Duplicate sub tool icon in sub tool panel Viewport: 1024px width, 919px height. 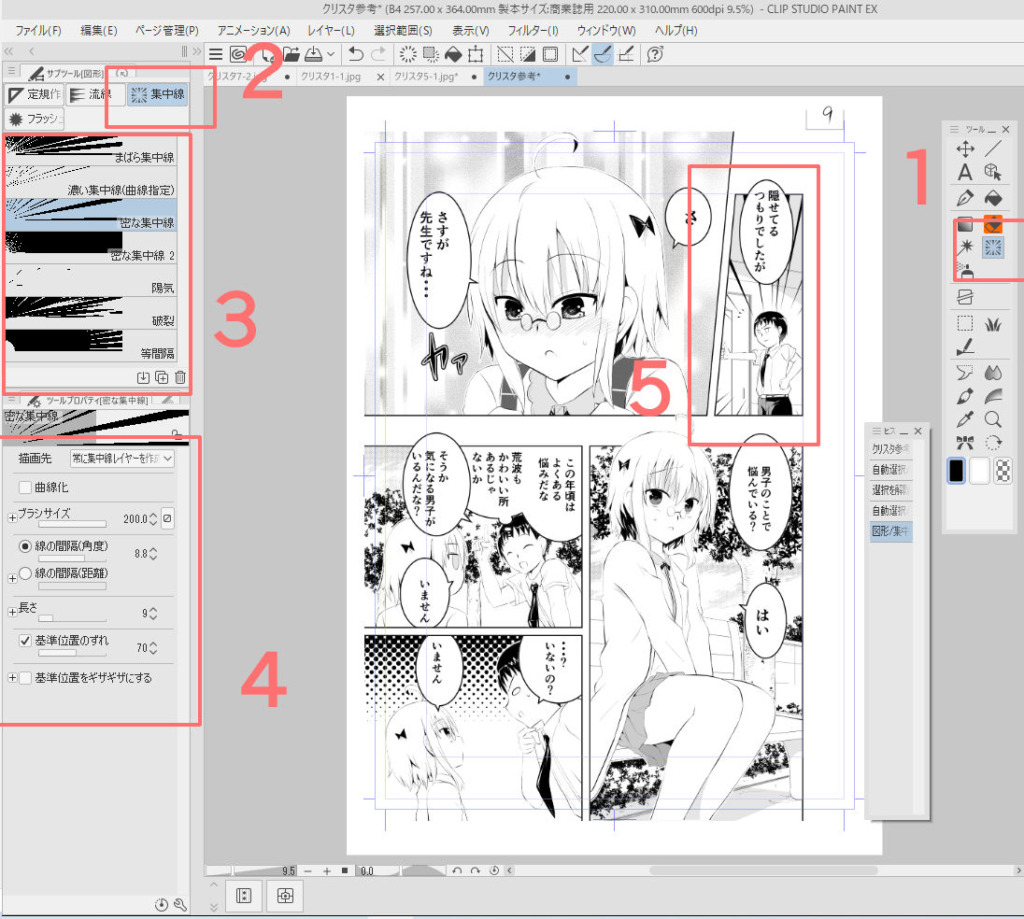162,378
